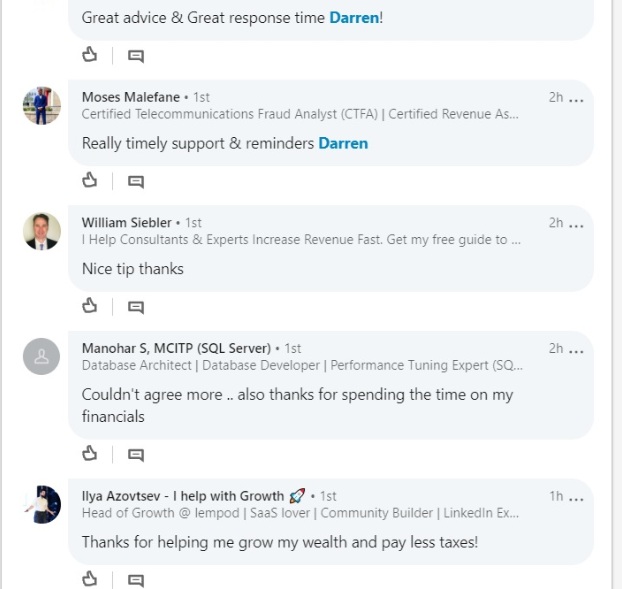Viewport: 622px width, 589px height.
Task: Open Moses Malefane's profile name link
Action: pyautogui.click(x=131, y=97)
